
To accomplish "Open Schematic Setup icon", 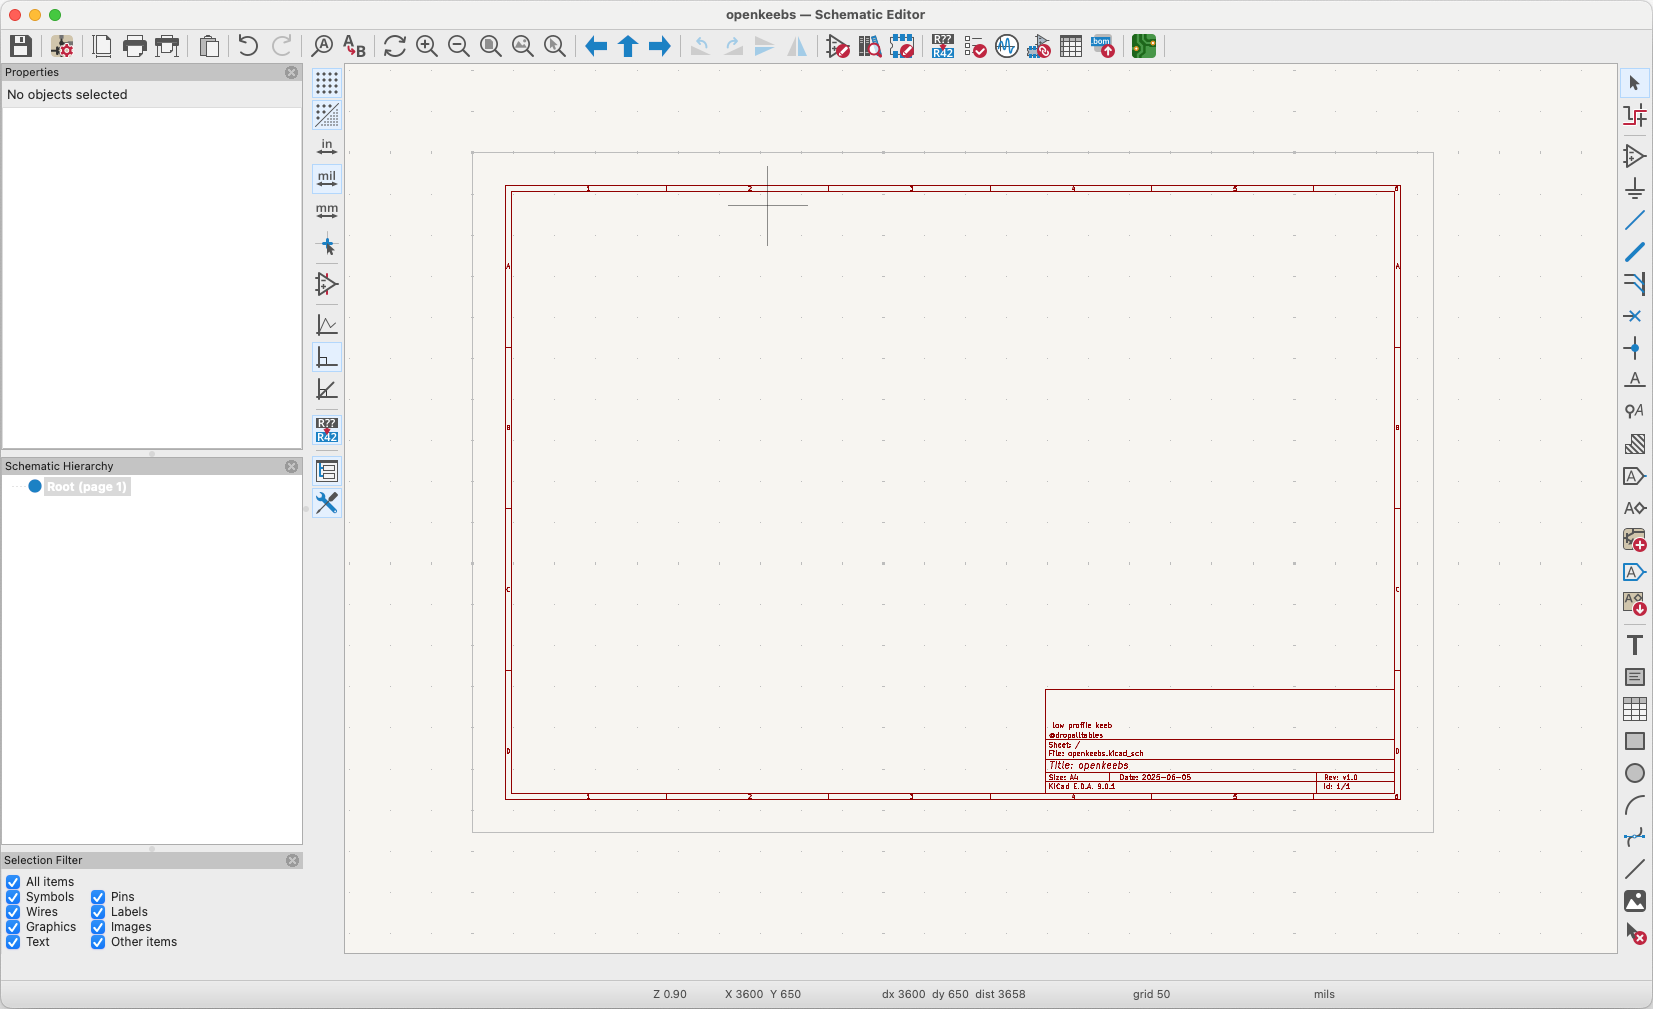I will pyautogui.click(x=62, y=46).
